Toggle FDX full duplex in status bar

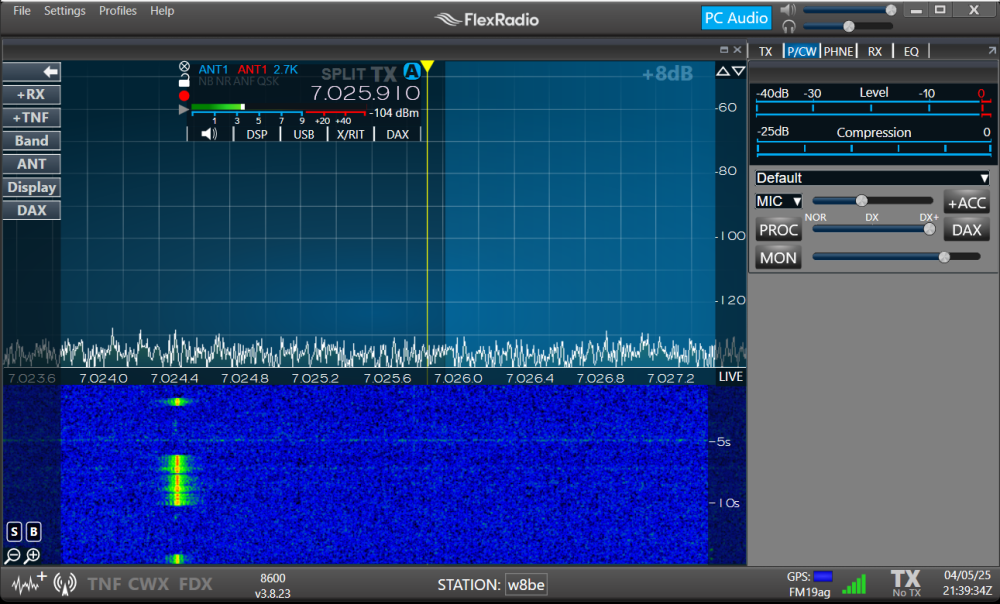point(195,584)
